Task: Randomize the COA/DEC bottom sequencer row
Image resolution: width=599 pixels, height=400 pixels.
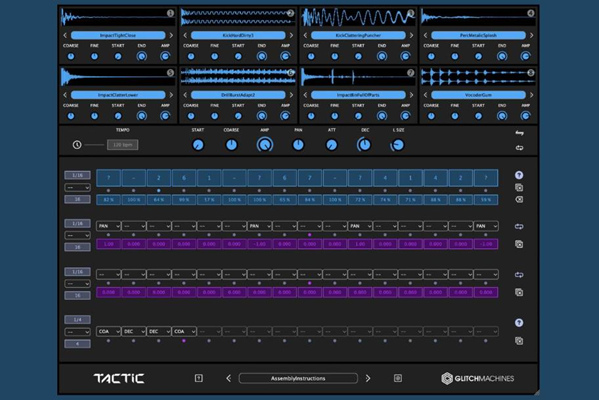Action: pyautogui.click(x=519, y=323)
